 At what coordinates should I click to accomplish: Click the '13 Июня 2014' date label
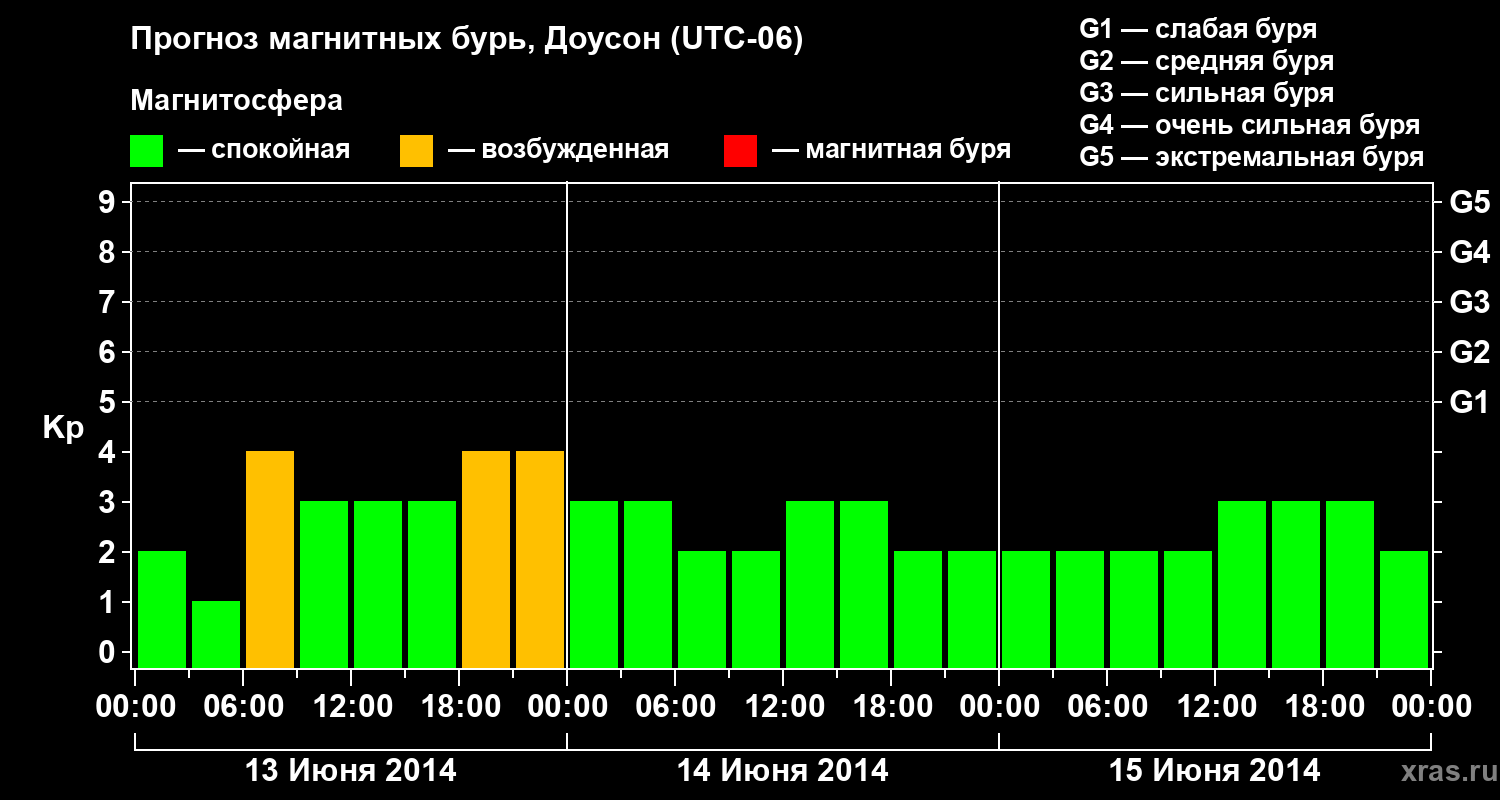350,771
